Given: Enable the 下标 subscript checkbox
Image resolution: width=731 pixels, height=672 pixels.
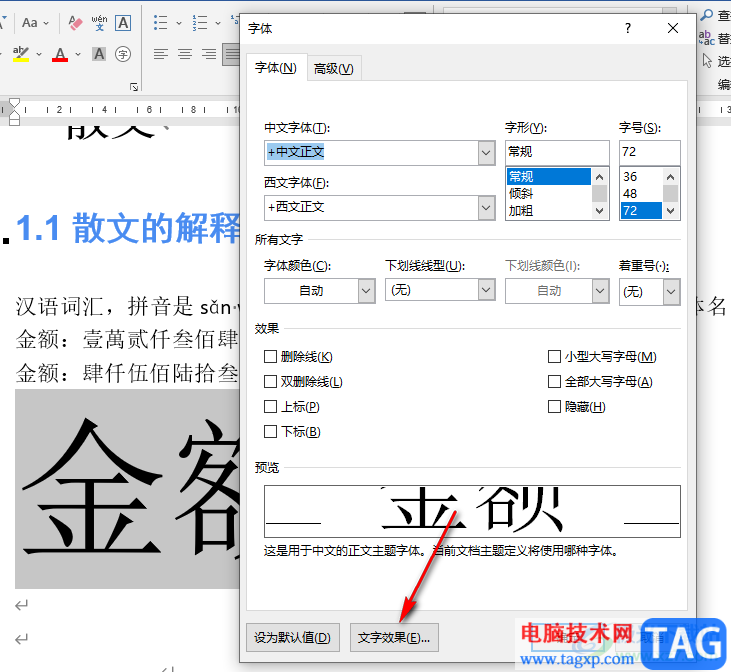Looking at the screenshot, I should coord(270,431).
